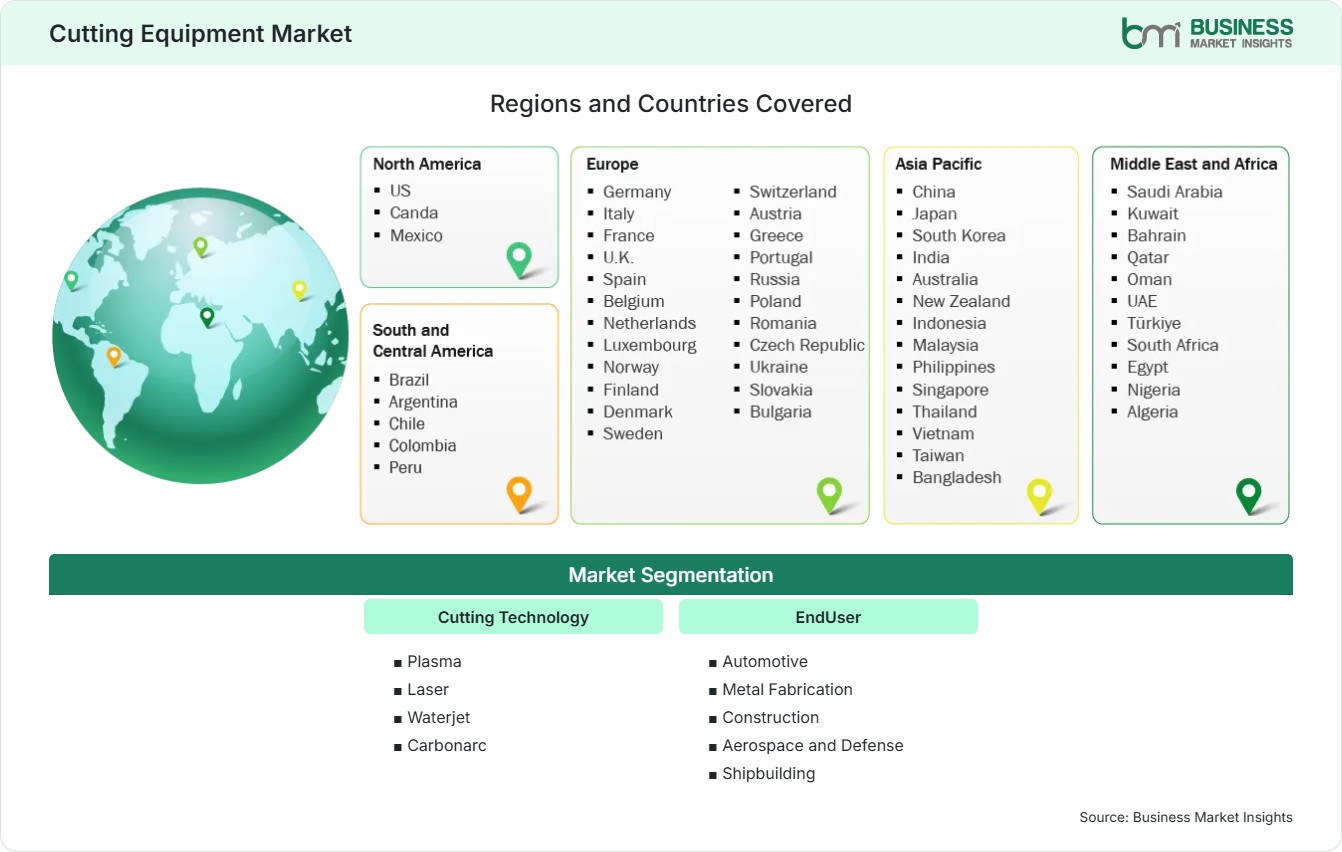Viewport: 1342px width, 852px height.
Task: Click Brazil in South and Central America list
Action: click(409, 380)
